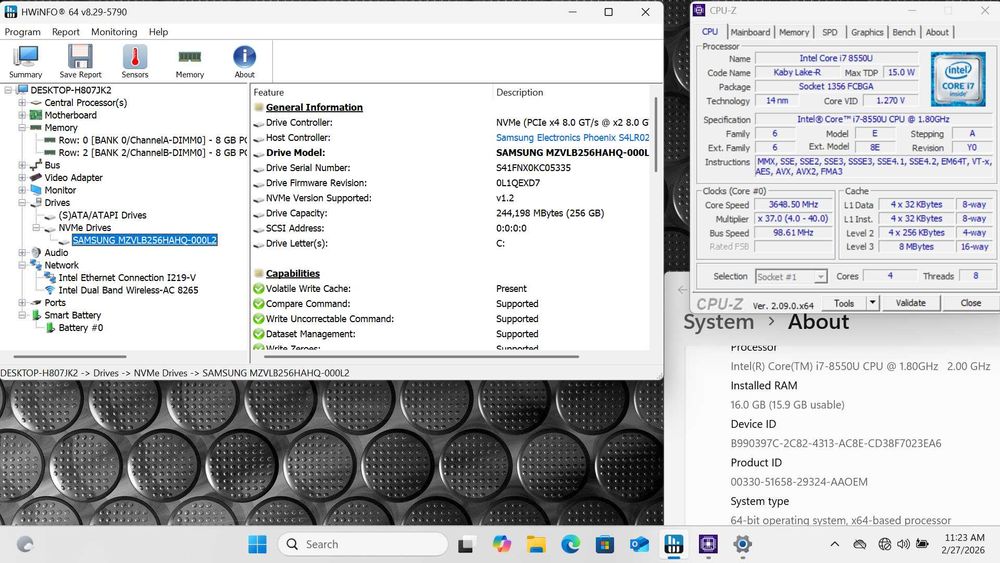The width and height of the screenshot is (1000, 563).
Task: Collapse the NVMe Drives node
Action: click(36, 228)
